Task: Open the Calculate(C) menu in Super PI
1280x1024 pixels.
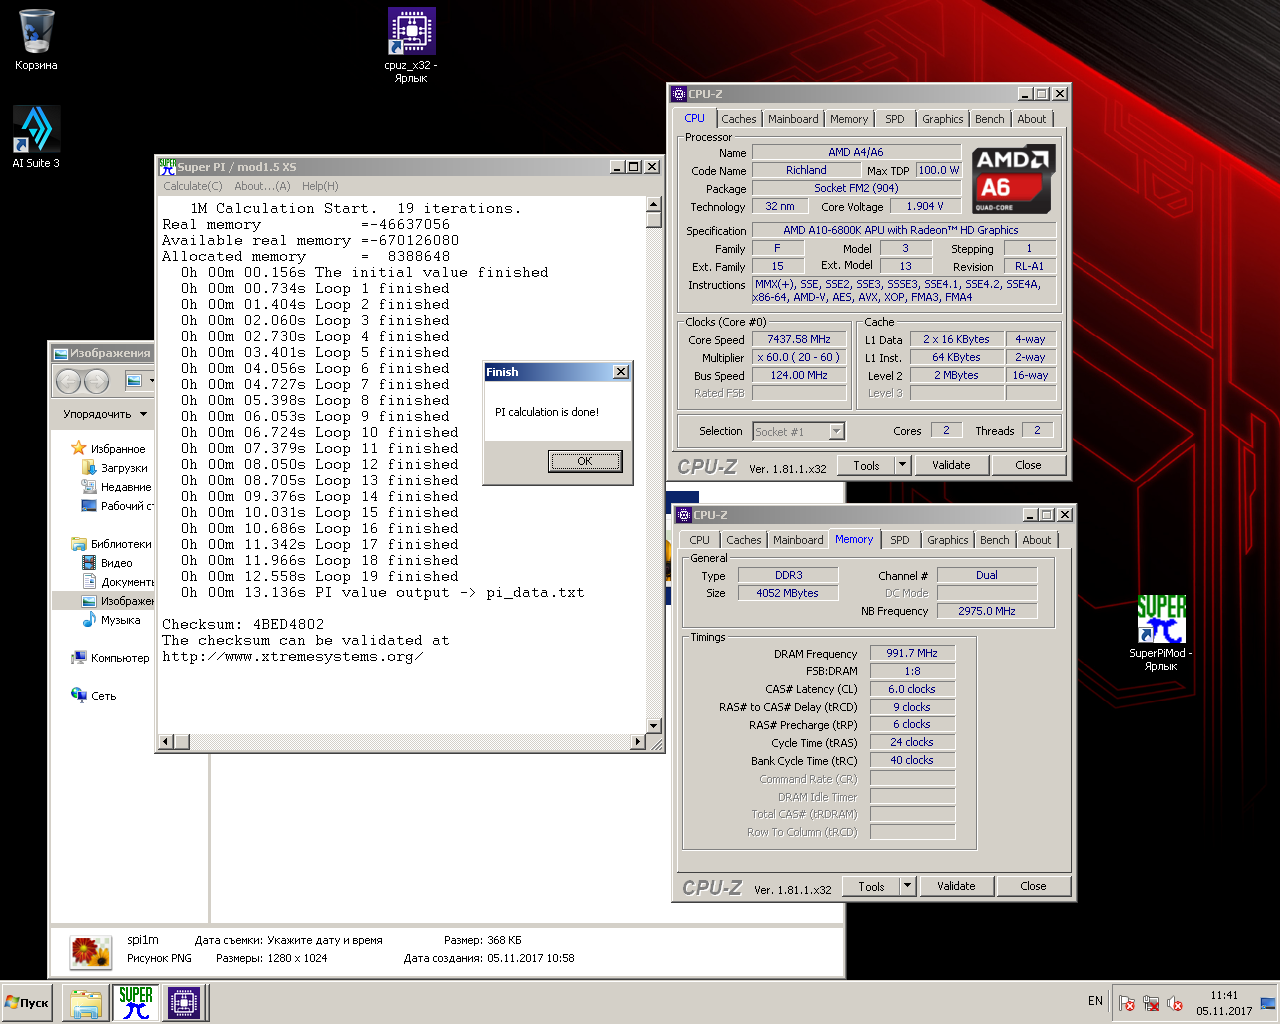Action: [193, 186]
